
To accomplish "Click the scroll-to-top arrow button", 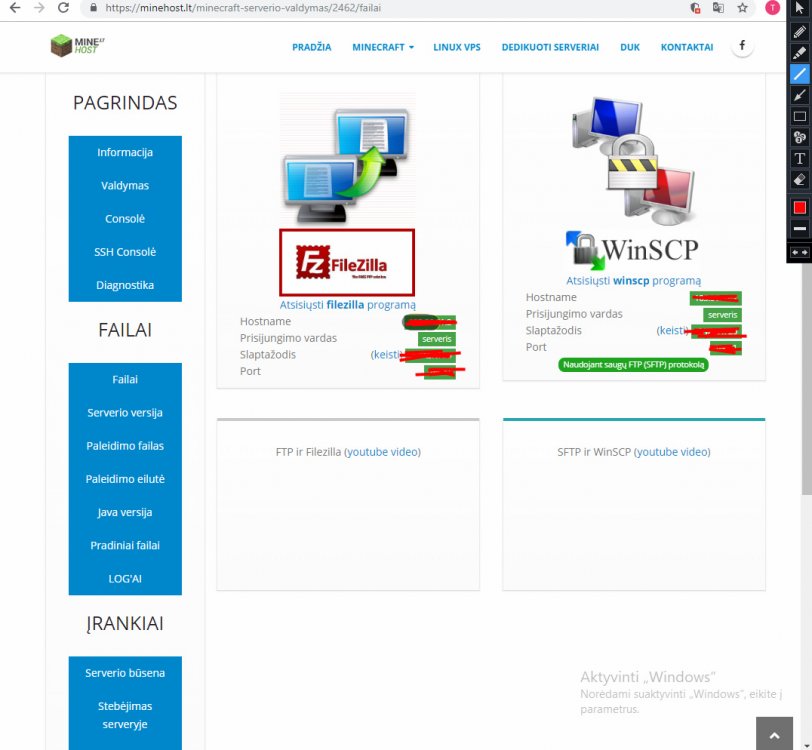I will tap(774, 734).
